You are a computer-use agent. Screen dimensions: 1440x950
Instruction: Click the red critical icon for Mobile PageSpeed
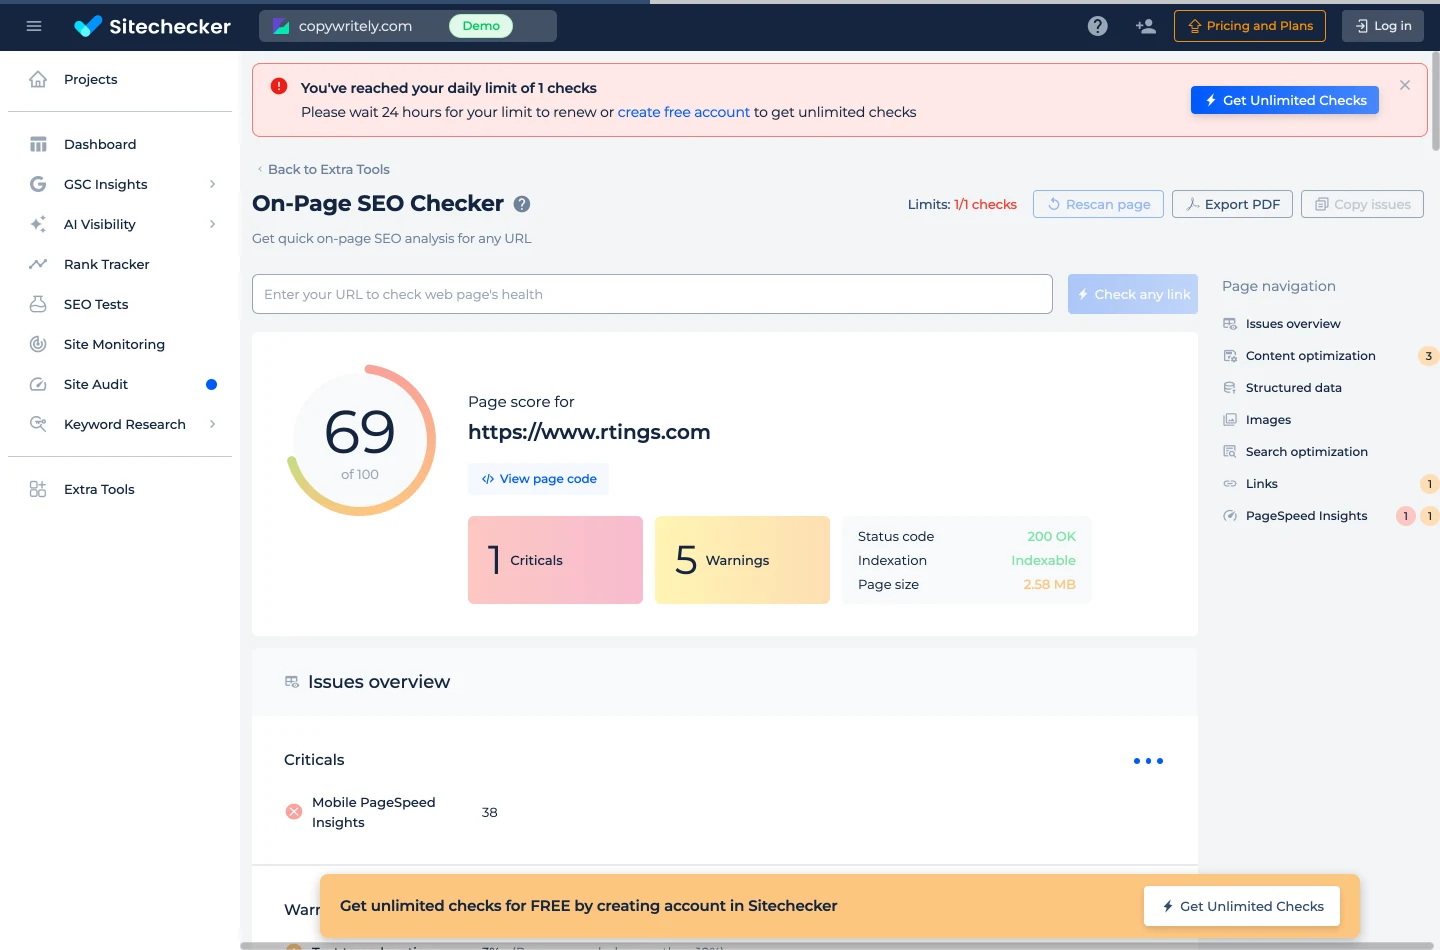point(294,812)
